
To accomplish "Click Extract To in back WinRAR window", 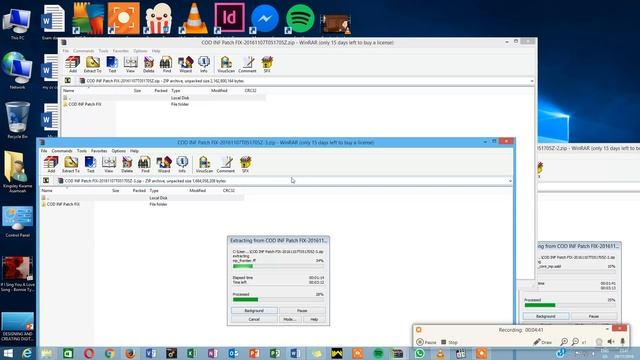I will 92,64.
